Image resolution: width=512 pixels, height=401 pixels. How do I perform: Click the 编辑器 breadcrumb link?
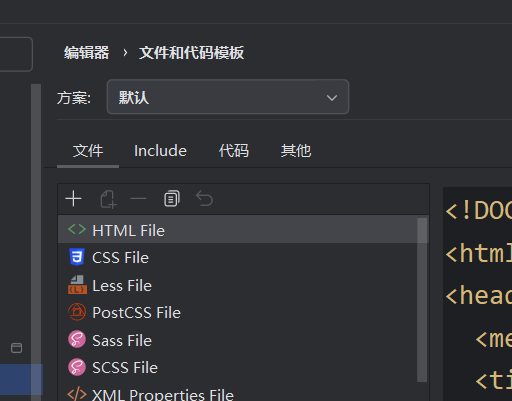[x=86, y=53]
